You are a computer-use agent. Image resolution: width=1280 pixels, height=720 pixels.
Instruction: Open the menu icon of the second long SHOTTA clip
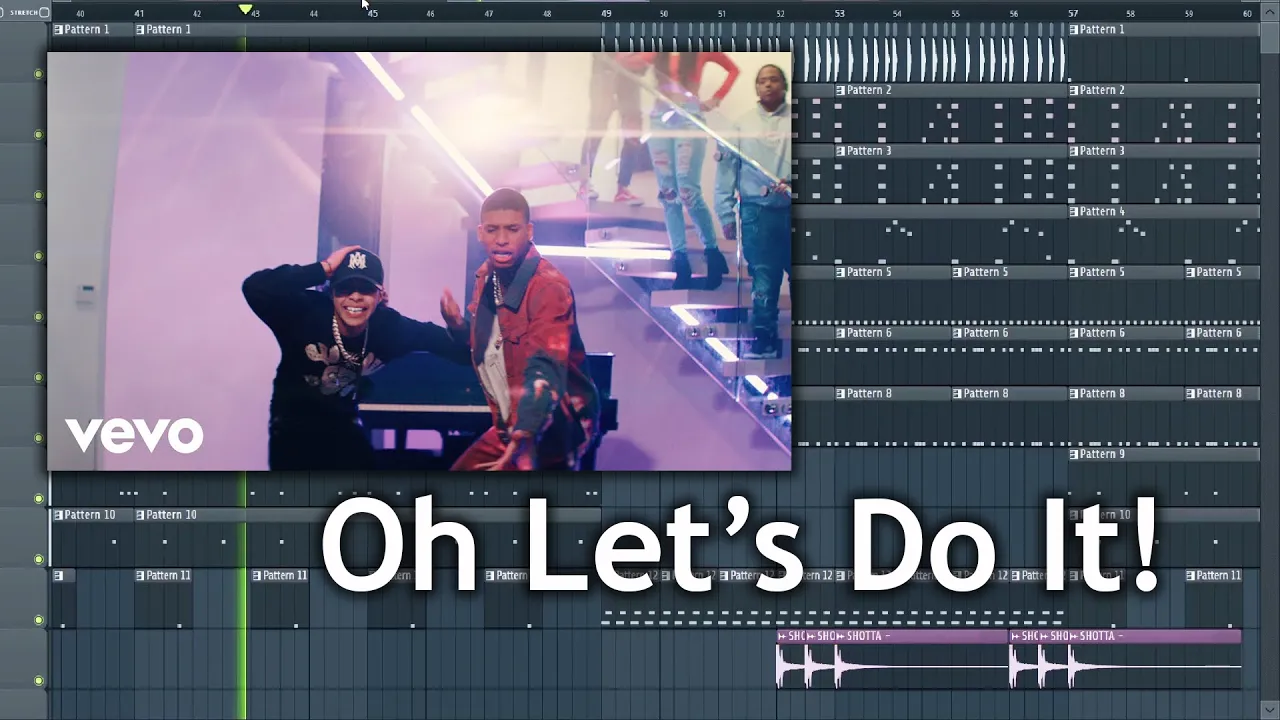(x=1074, y=636)
